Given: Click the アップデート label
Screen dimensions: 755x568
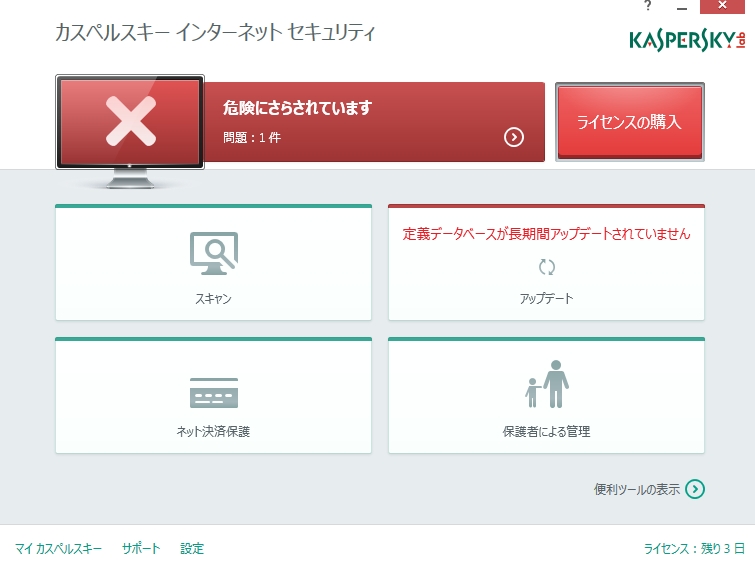Looking at the screenshot, I should (547, 298).
